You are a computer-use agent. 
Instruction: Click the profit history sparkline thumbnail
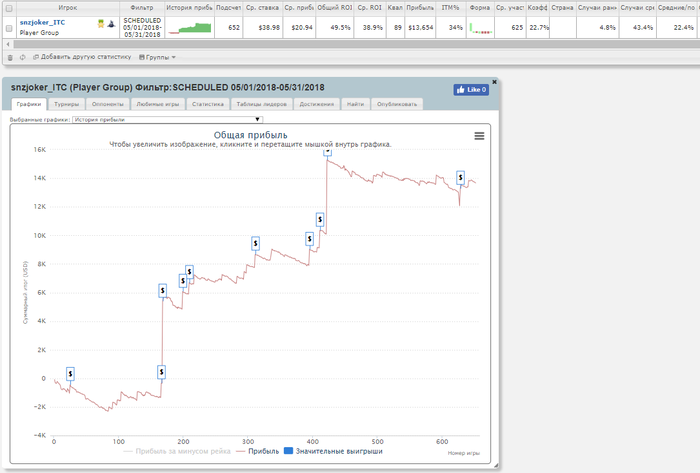click(x=190, y=28)
